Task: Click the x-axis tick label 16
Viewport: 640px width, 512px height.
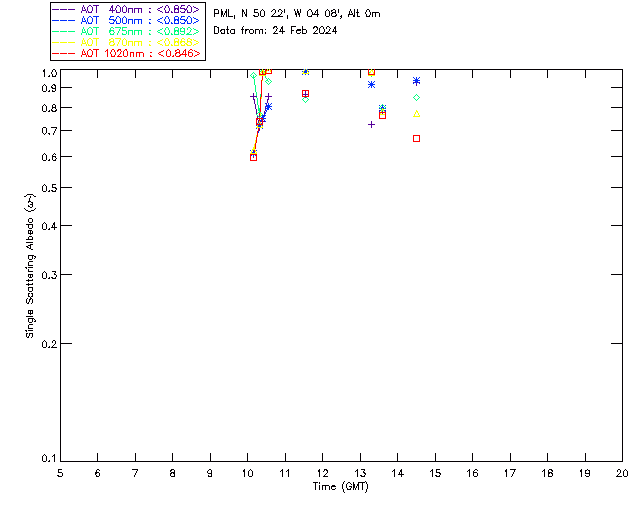Action: (473, 473)
